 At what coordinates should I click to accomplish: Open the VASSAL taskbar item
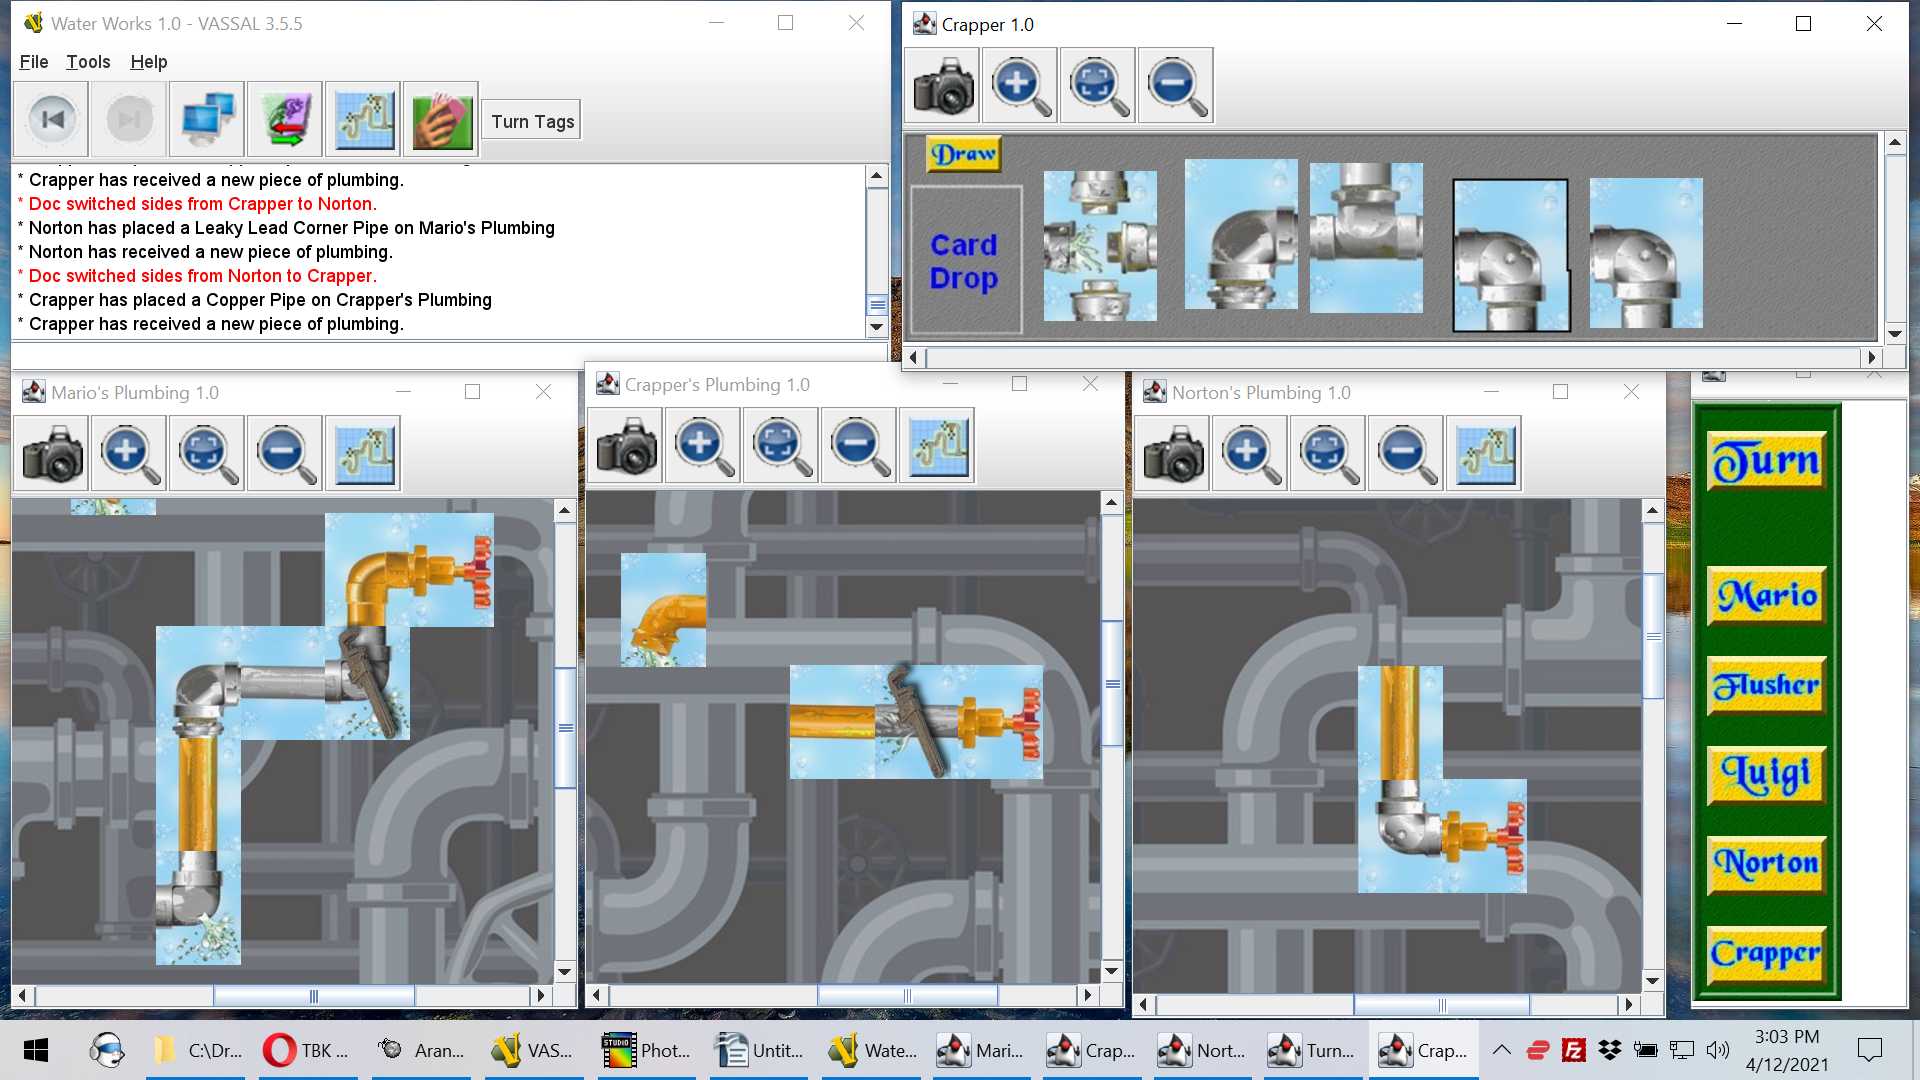[532, 1050]
